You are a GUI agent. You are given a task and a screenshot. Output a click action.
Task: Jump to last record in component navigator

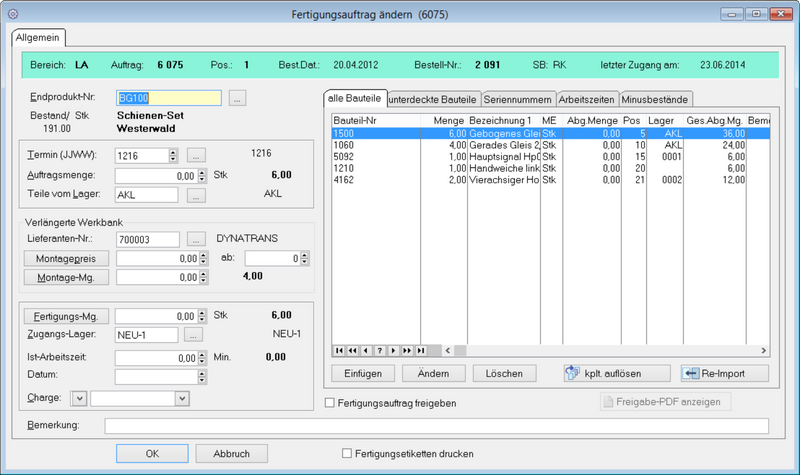click(421, 350)
